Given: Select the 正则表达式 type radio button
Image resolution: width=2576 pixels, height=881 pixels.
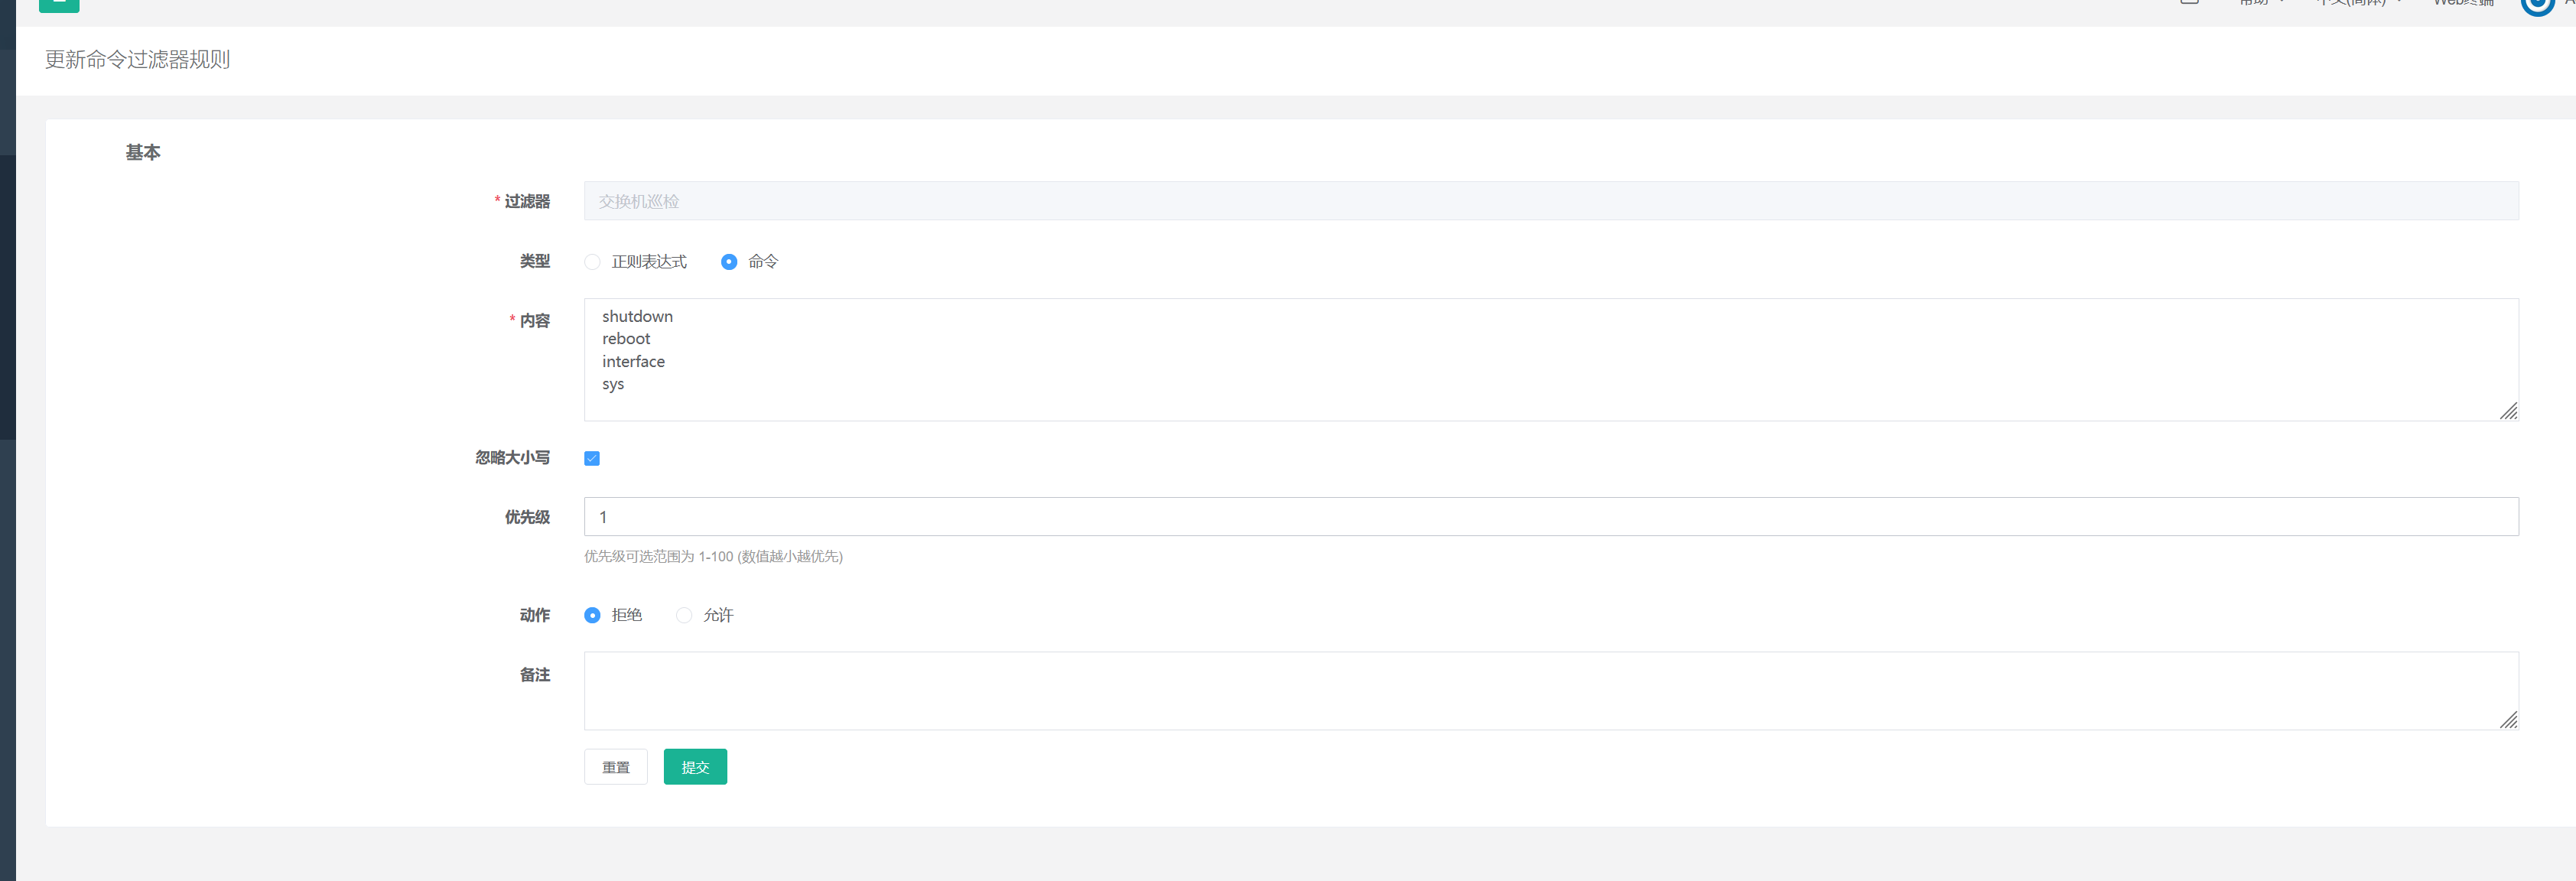Looking at the screenshot, I should [592, 261].
